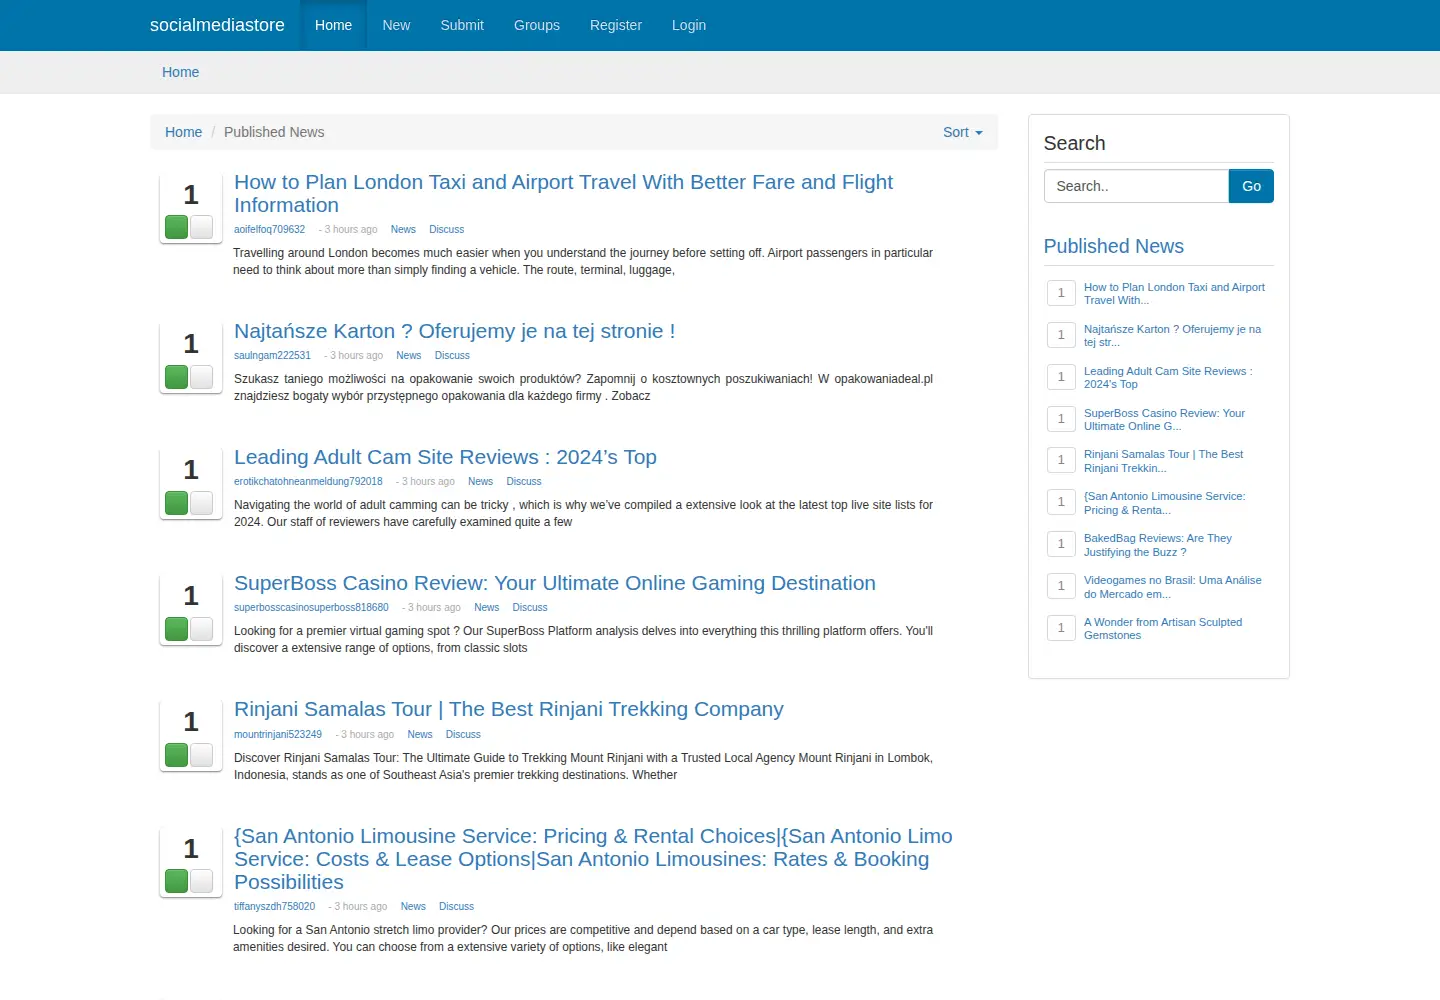The height and width of the screenshot is (1000, 1440).
Task: Click News category under London Taxi post
Action: click(403, 229)
